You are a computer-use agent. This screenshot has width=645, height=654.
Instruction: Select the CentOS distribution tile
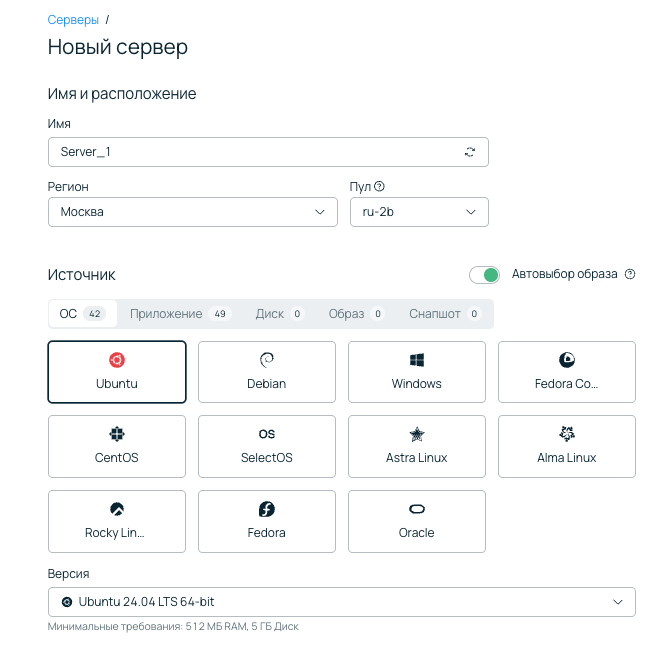pyautogui.click(x=117, y=446)
